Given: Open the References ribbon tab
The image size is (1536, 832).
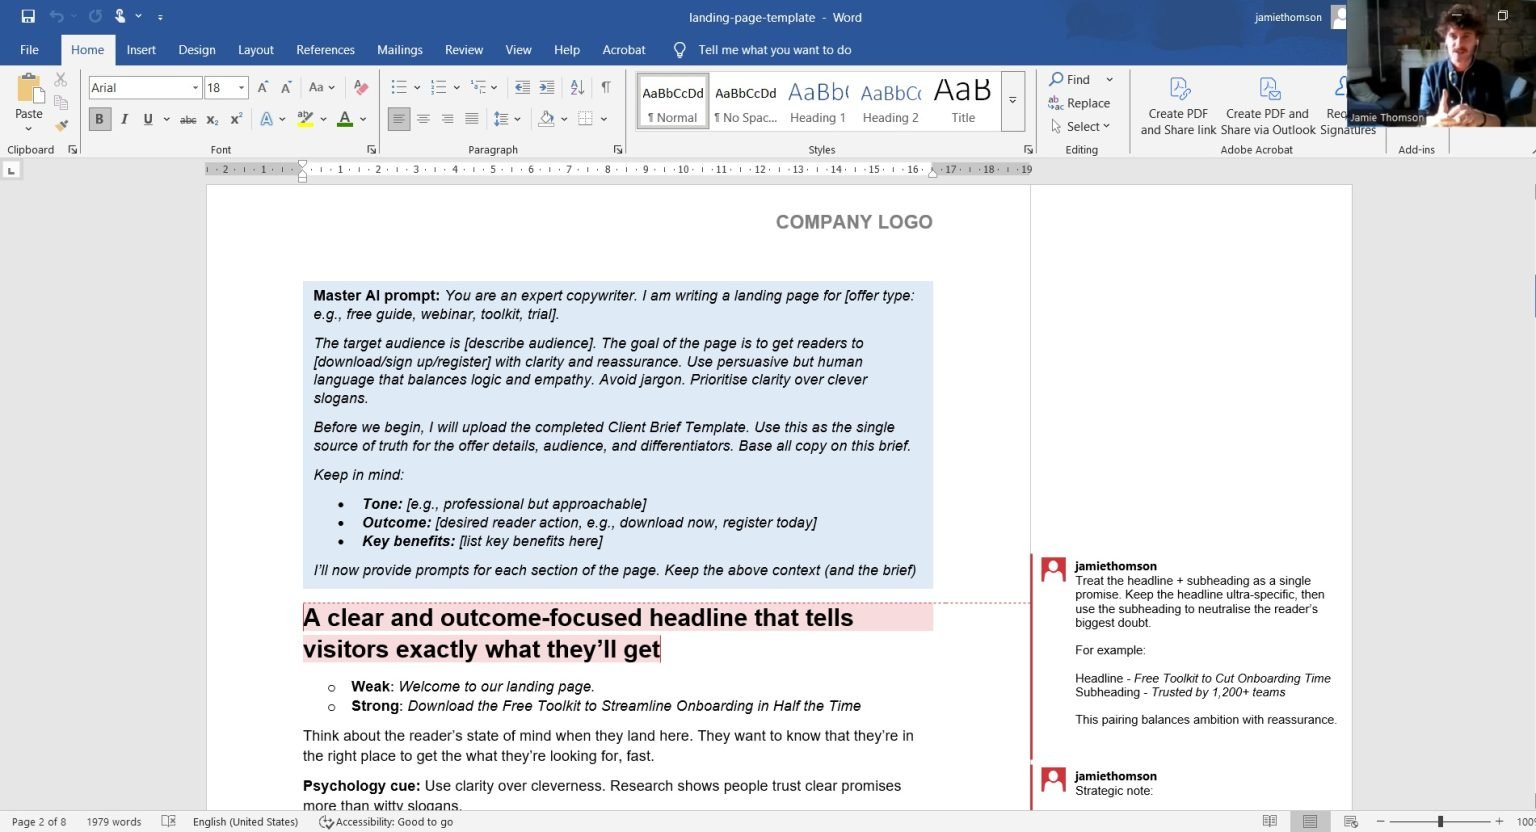Looking at the screenshot, I should pyautogui.click(x=325, y=50).
